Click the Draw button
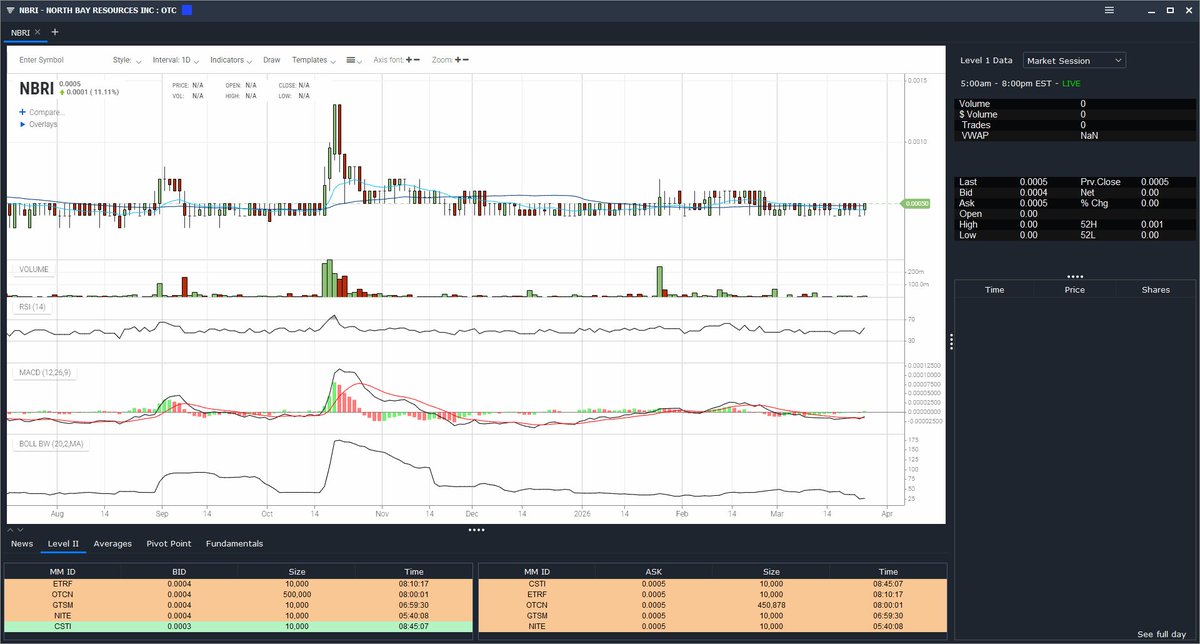The image size is (1200, 644). tap(272, 60)
